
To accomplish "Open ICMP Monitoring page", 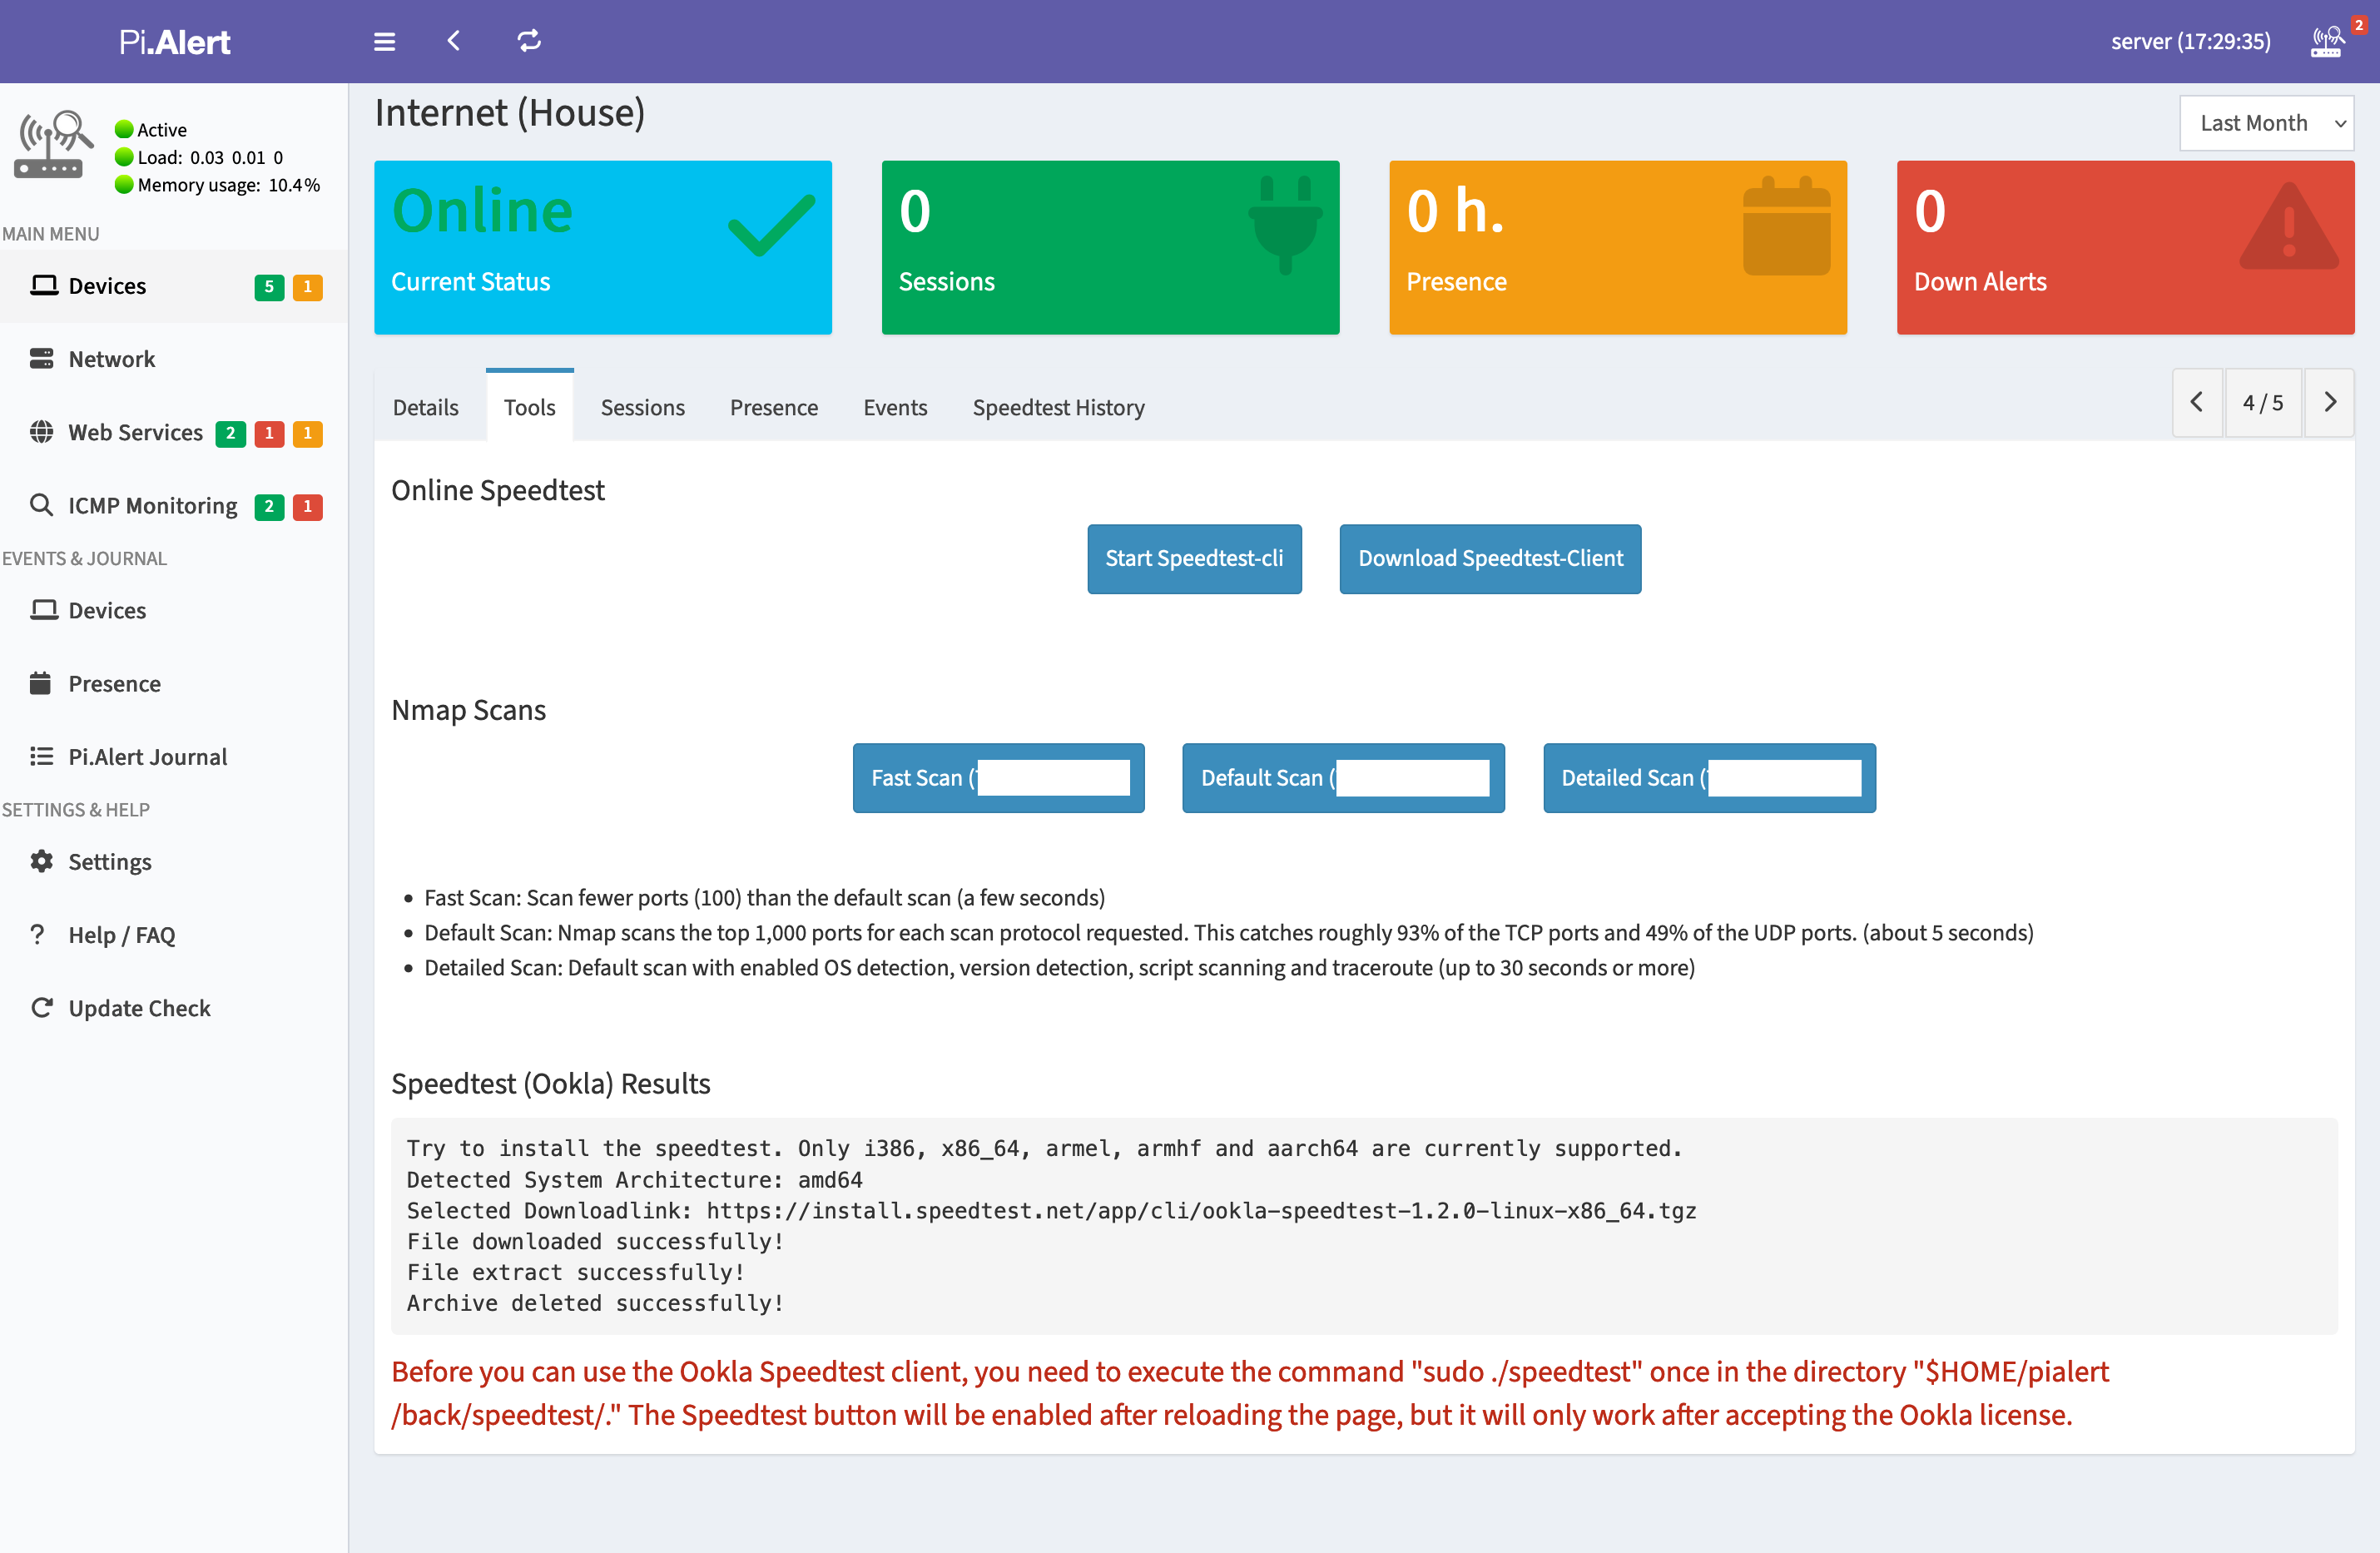I will 152,506.
